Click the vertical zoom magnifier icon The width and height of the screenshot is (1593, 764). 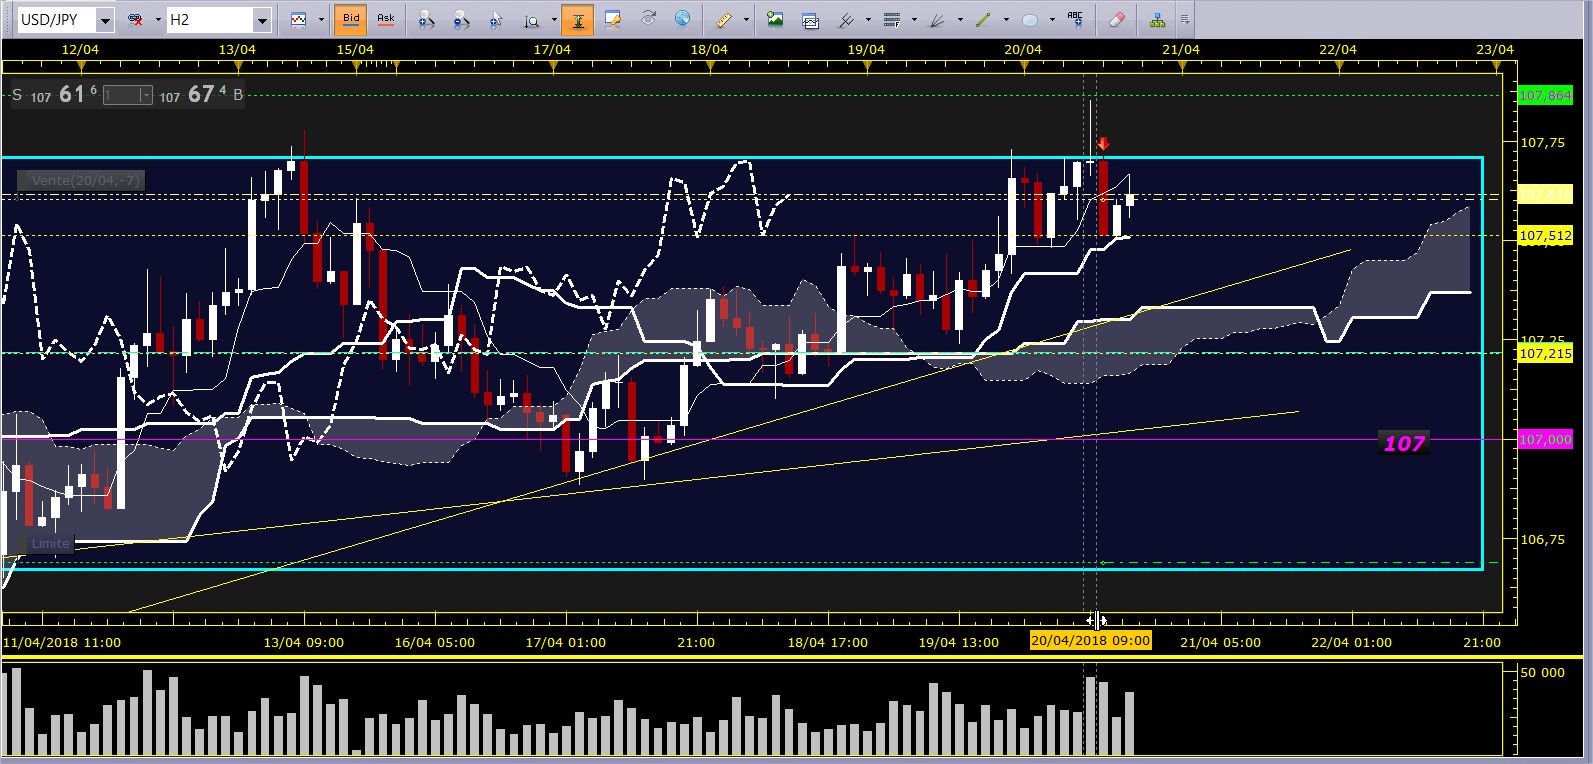pyautogui.click(x=531, y=21)
